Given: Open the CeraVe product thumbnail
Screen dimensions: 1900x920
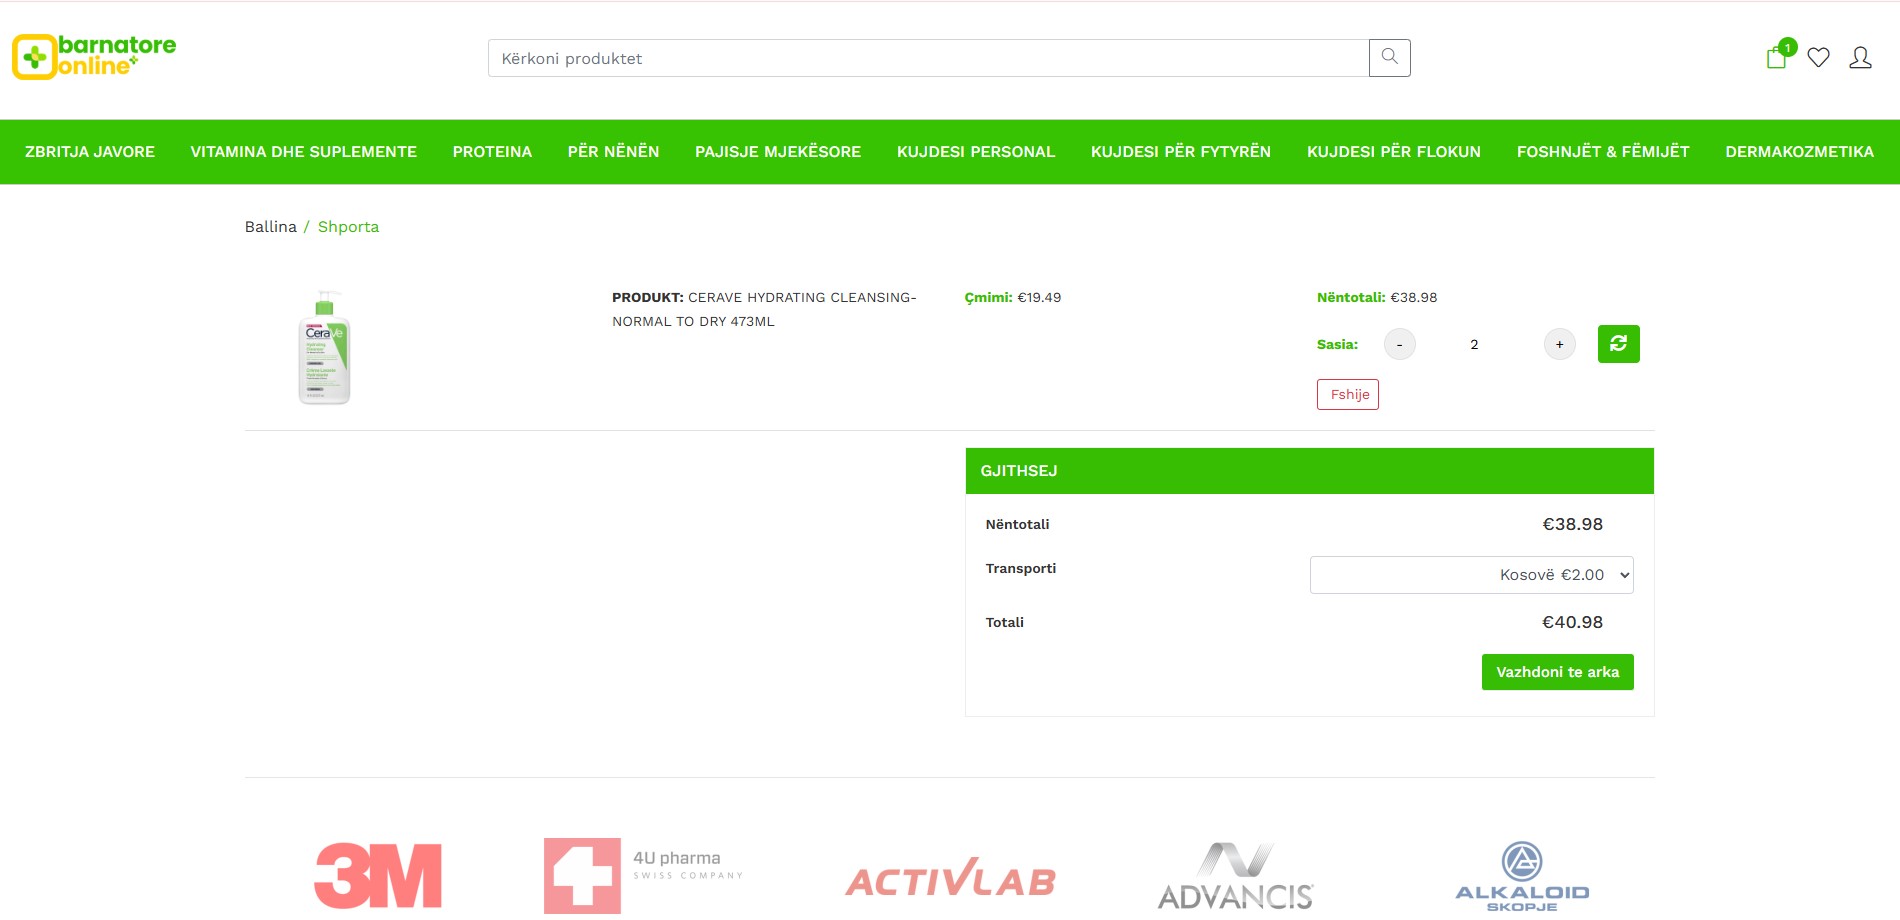Looking at the screenshot, I should 324,347.
